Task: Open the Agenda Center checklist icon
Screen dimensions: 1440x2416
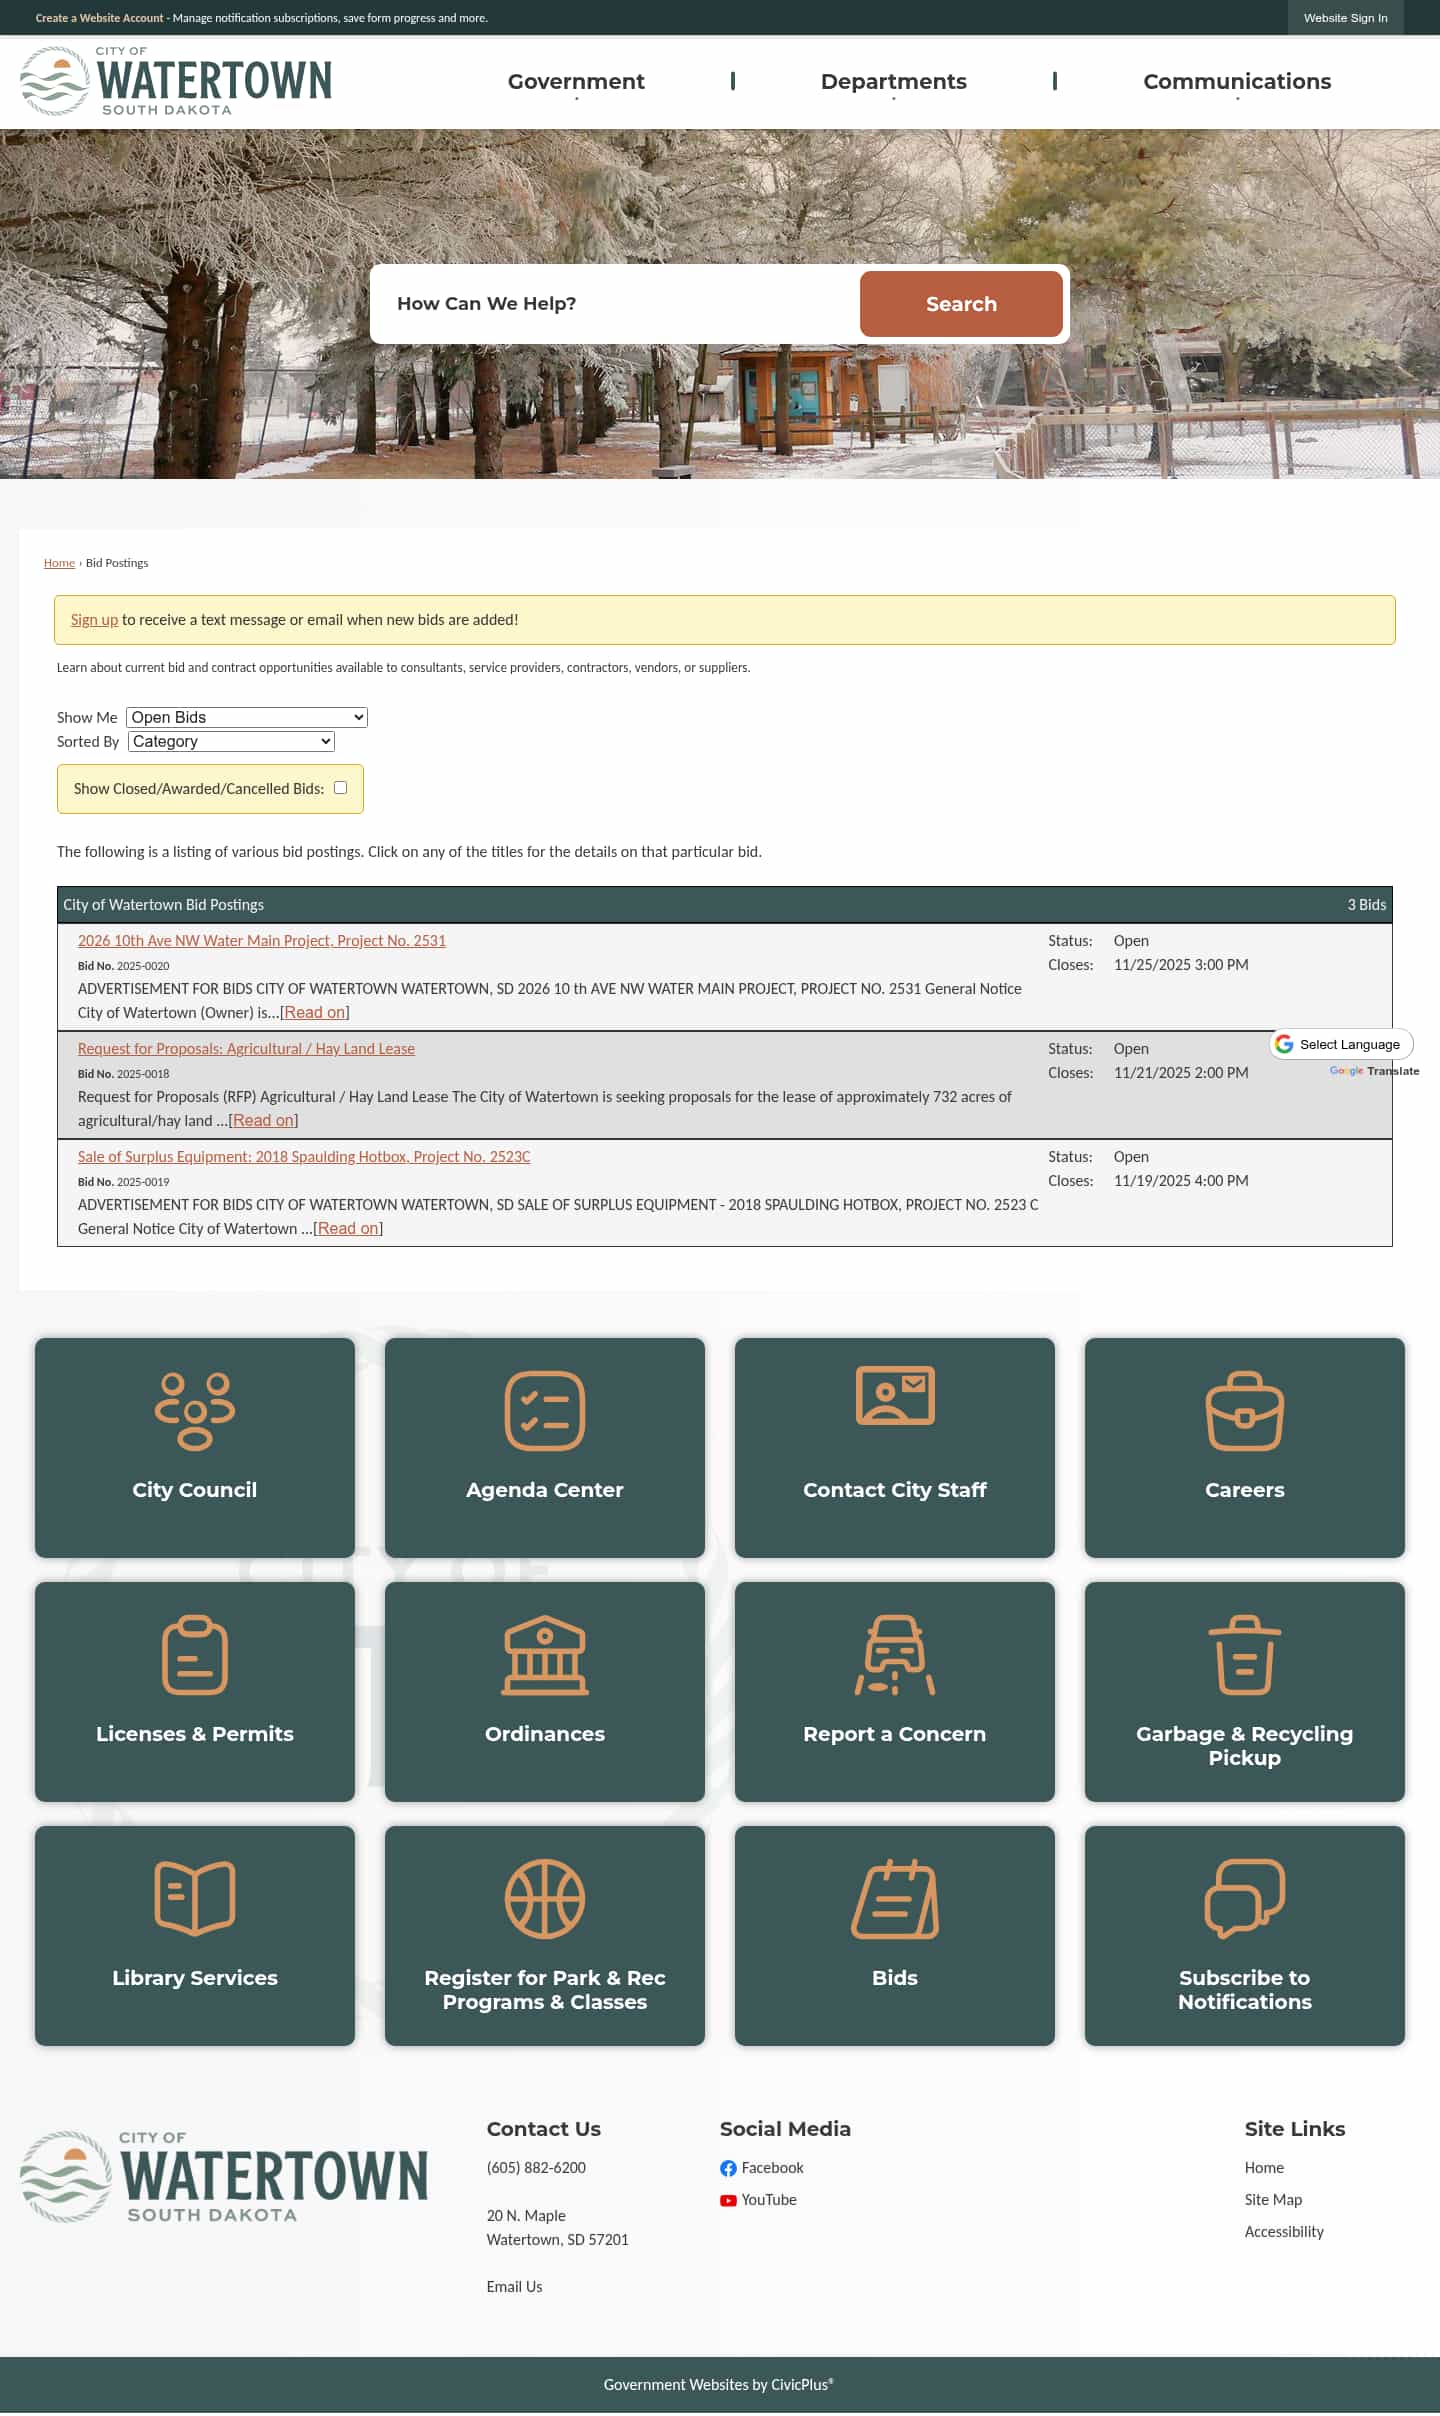Action: [545, 1411]
